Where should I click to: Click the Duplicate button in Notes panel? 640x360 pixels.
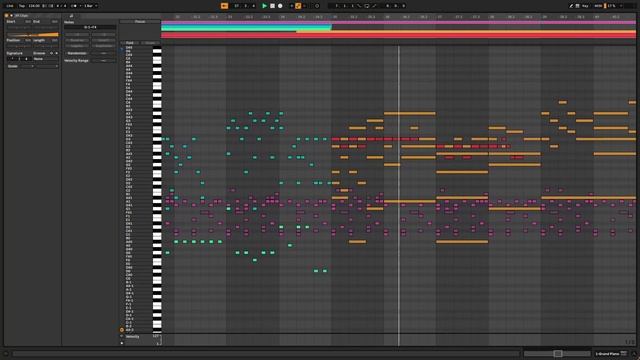103,46
